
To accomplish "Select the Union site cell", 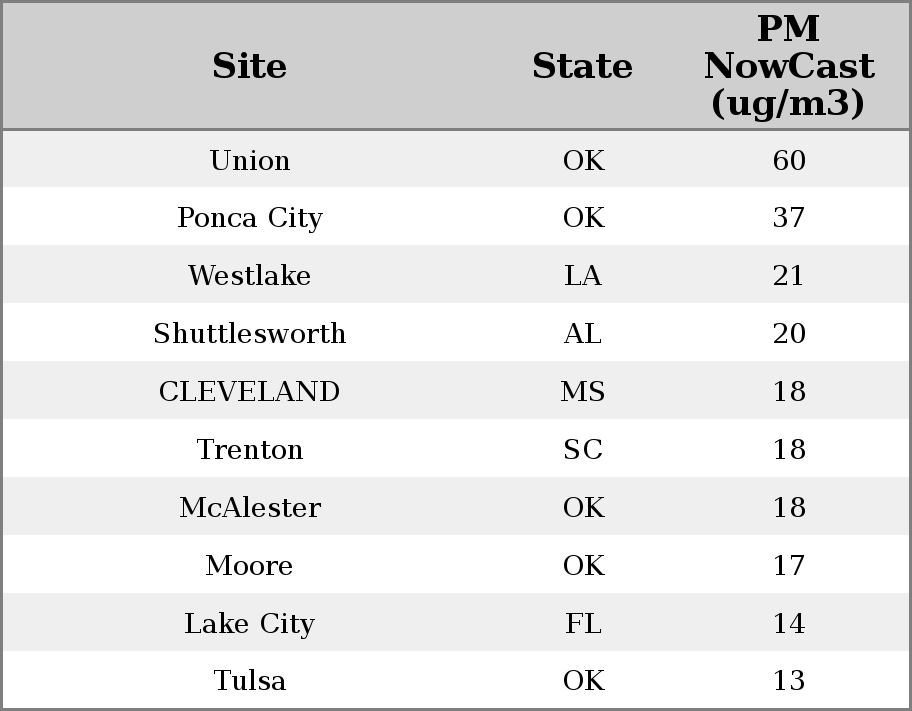I will coord(250,160).
